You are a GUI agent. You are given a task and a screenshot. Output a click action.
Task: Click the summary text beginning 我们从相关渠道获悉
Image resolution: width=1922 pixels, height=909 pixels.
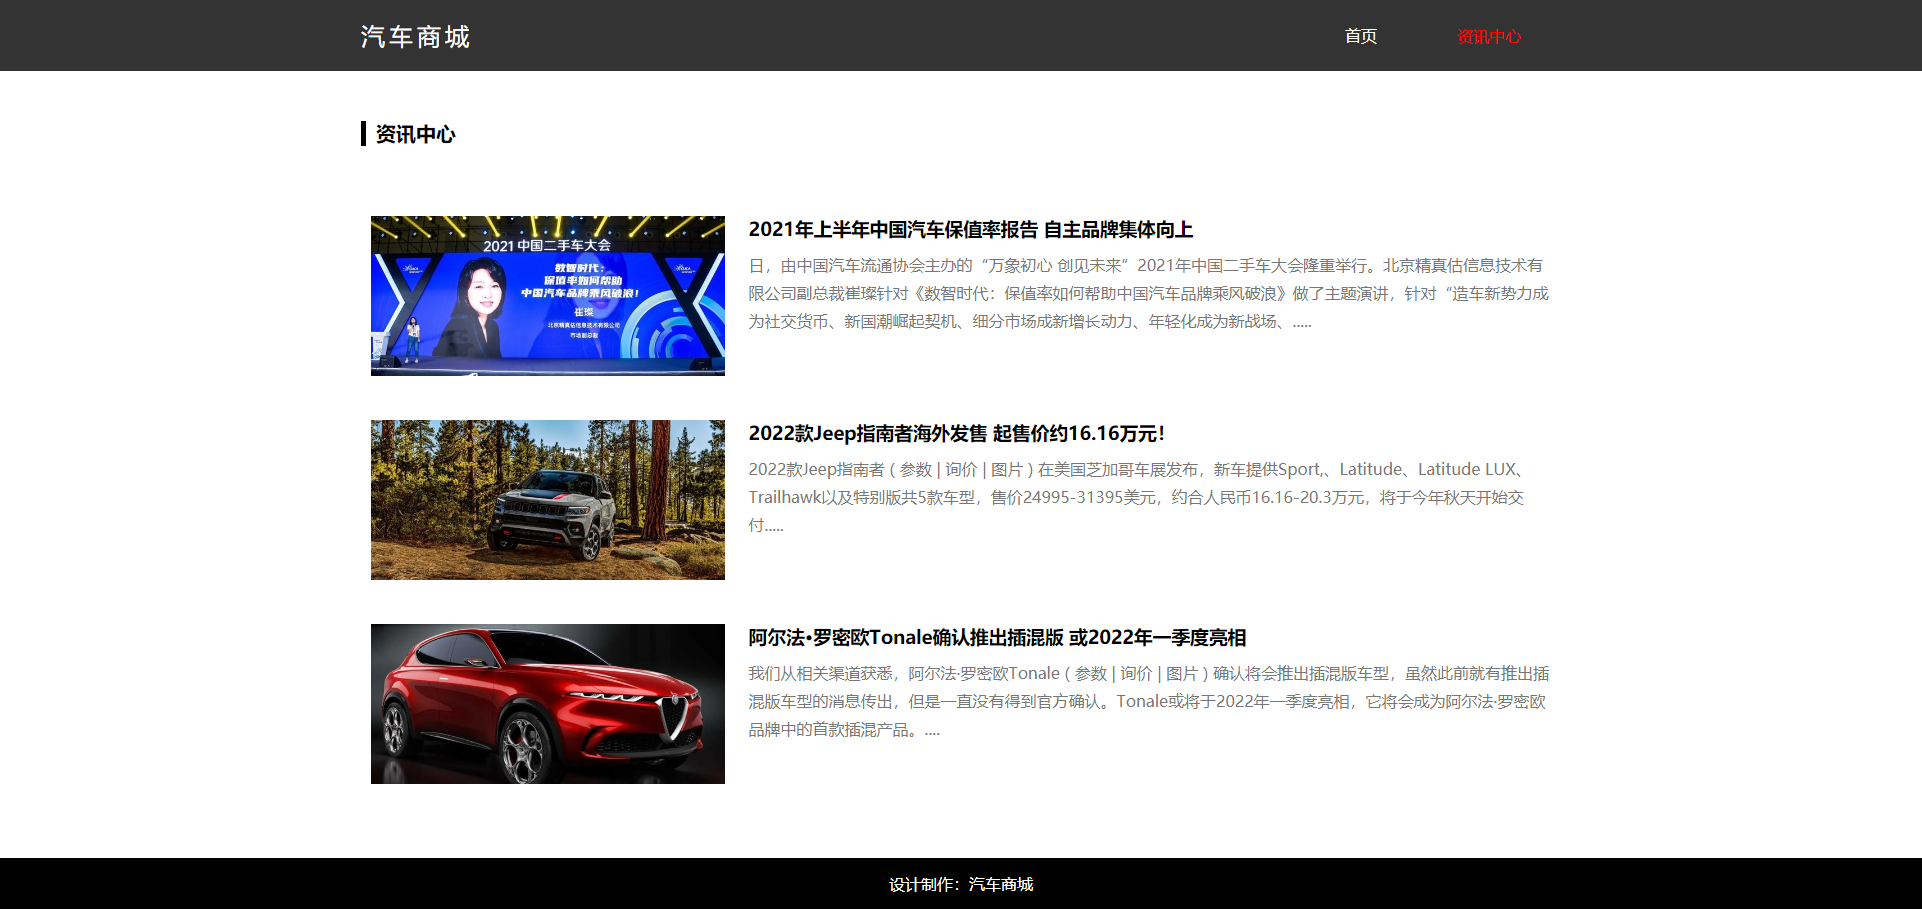1149,702
